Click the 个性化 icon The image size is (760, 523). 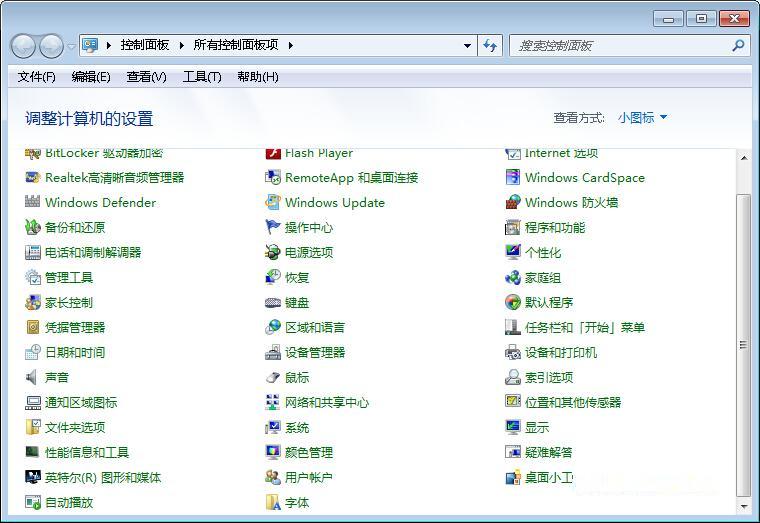click(513, 252)
